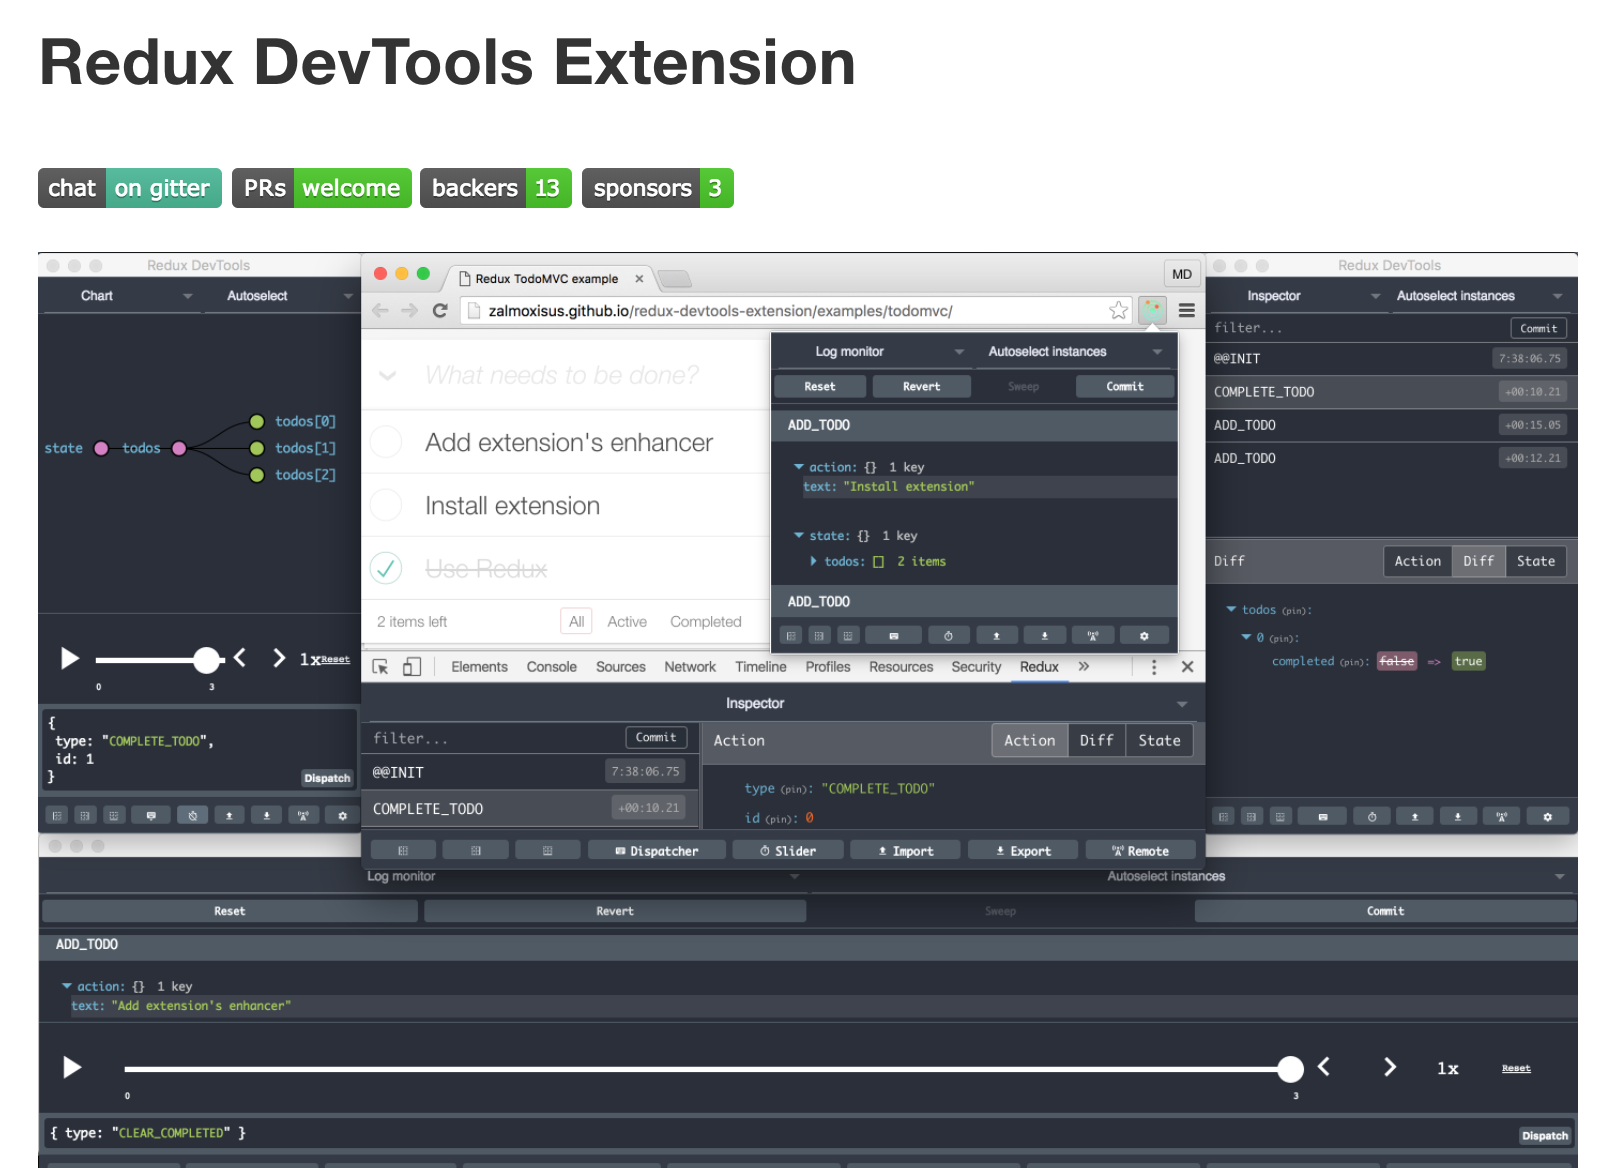This screenshot has height=1168, width=1620.
Task: Click settings gear in popup Log monitor toolbar
Action: 1144,636
